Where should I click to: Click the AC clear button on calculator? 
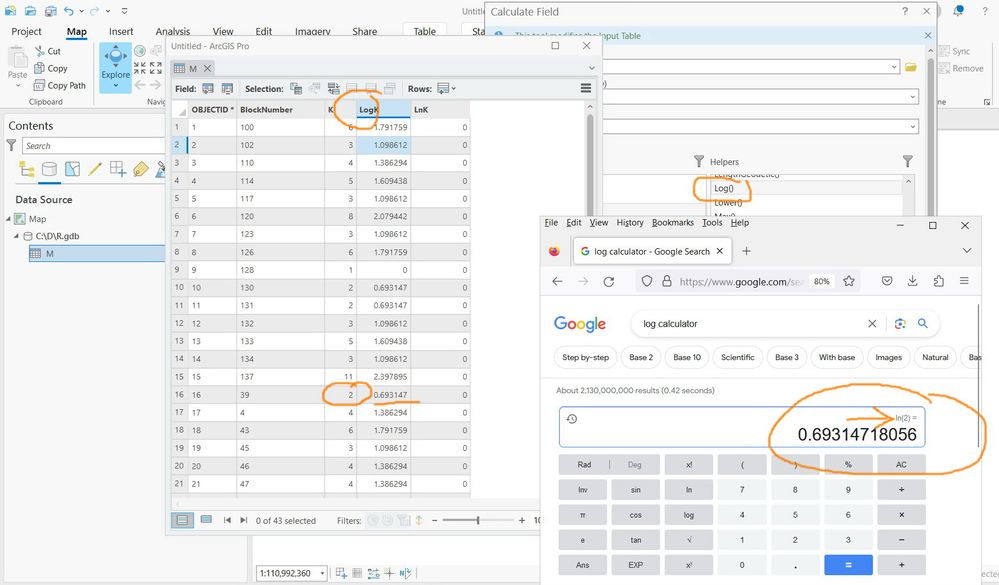pos(901,465)
